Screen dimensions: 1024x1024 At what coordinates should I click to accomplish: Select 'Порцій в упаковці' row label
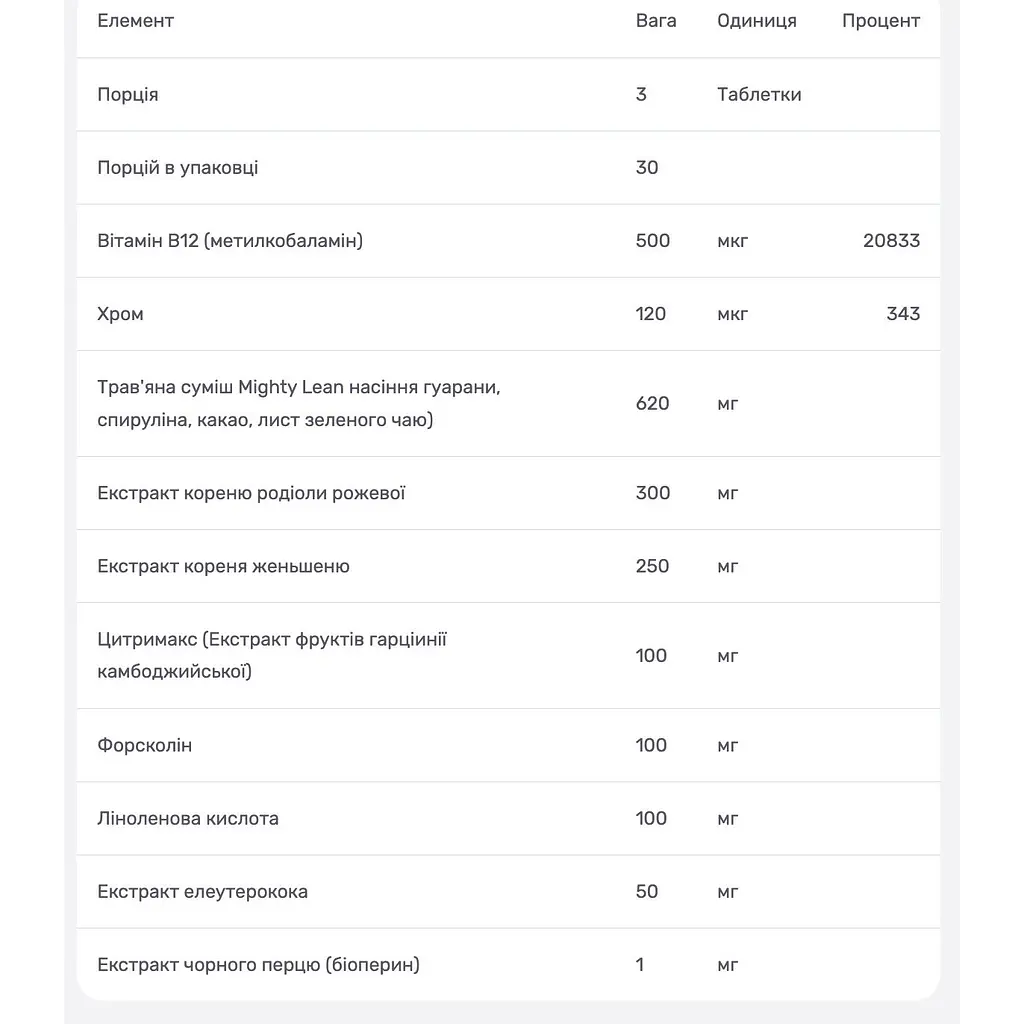[178, 168]
